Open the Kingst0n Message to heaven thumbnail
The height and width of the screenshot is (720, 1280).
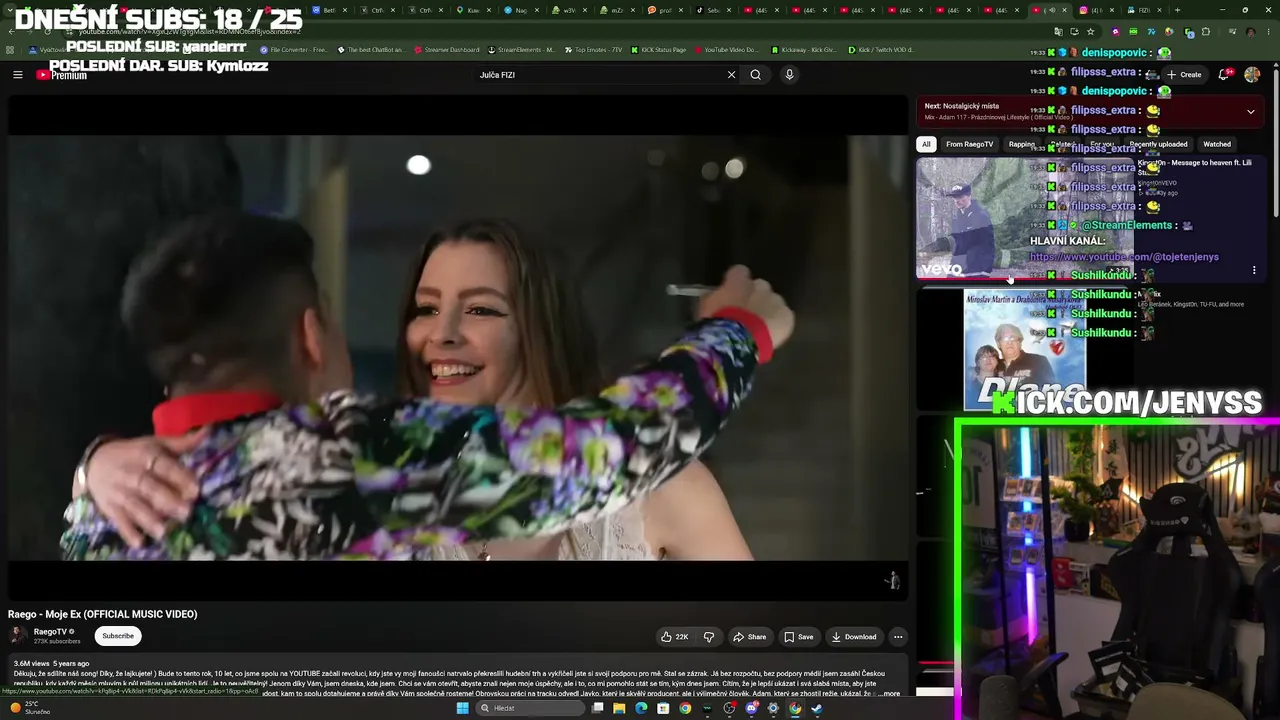tap(1024, 217)
